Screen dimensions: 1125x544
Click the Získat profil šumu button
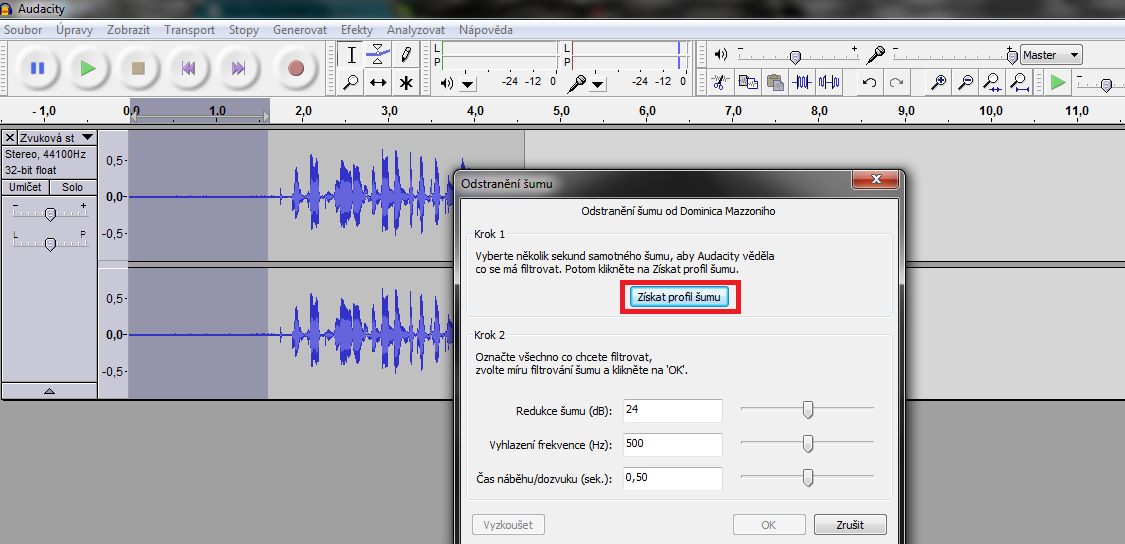click(679, 296)
